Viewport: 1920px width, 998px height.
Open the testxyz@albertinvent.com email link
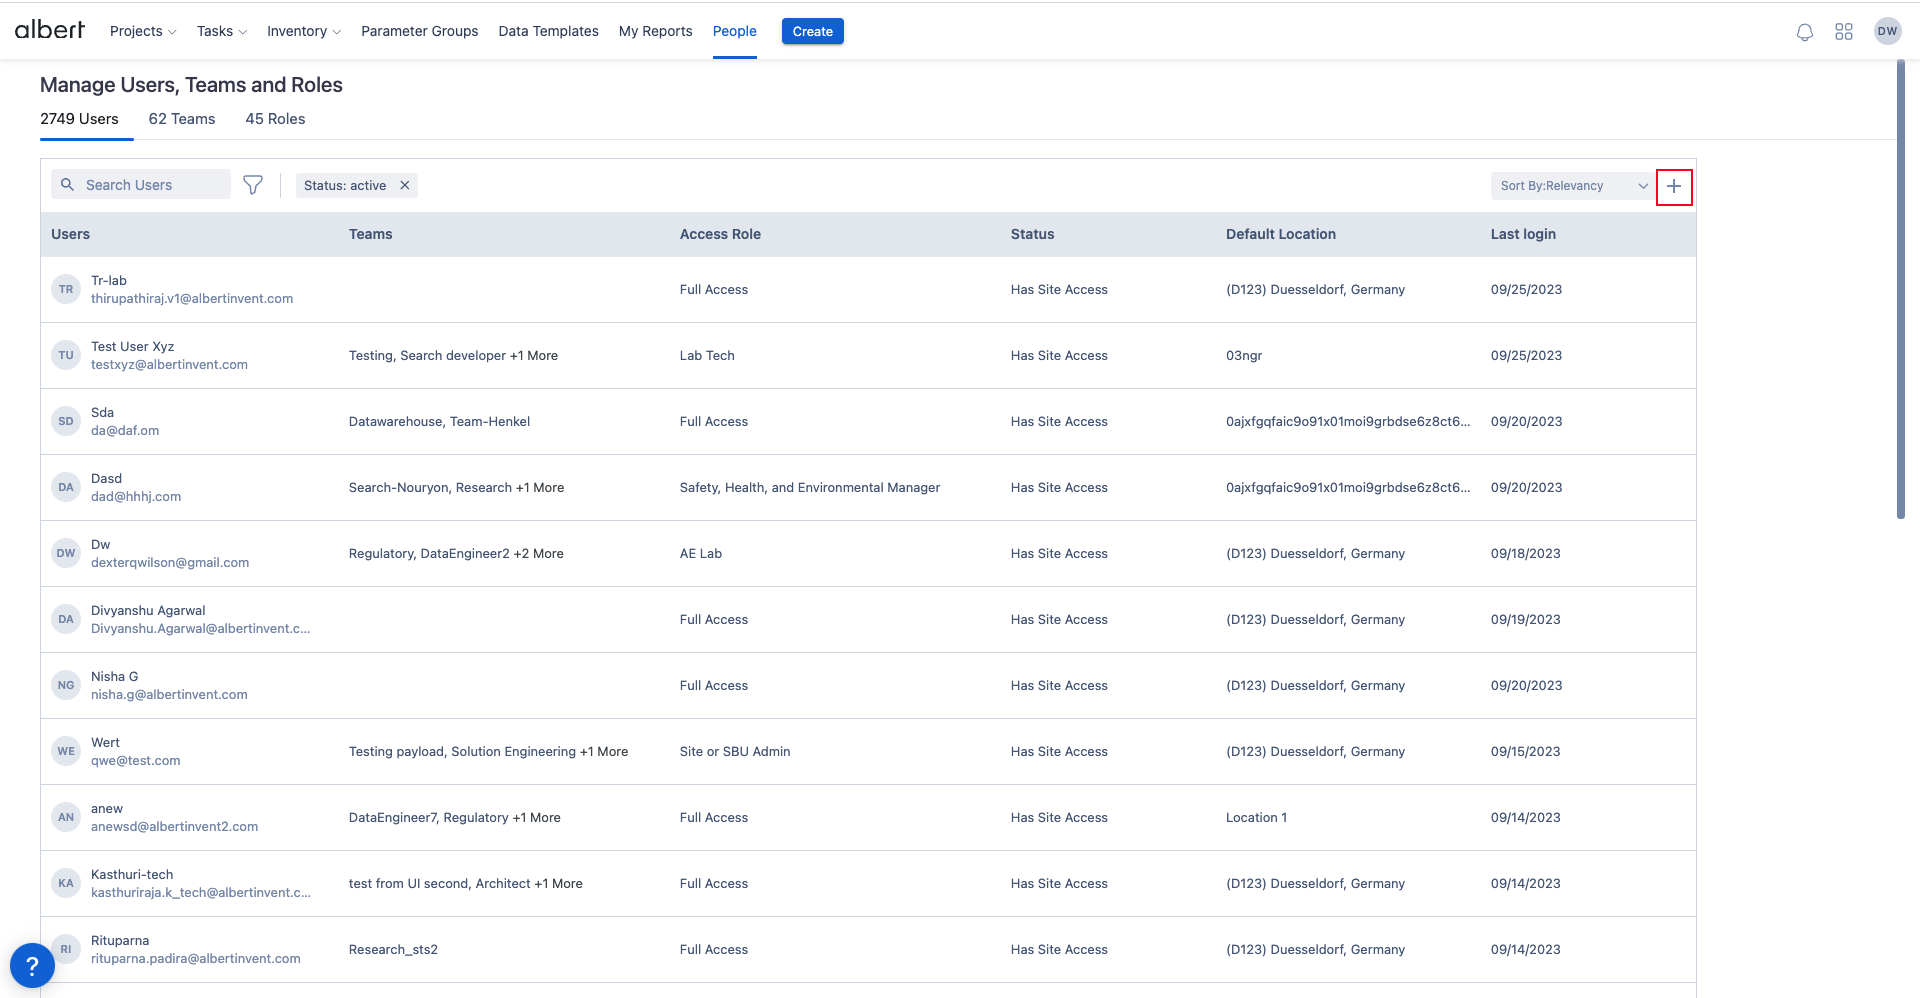click(x=169, y=365)
